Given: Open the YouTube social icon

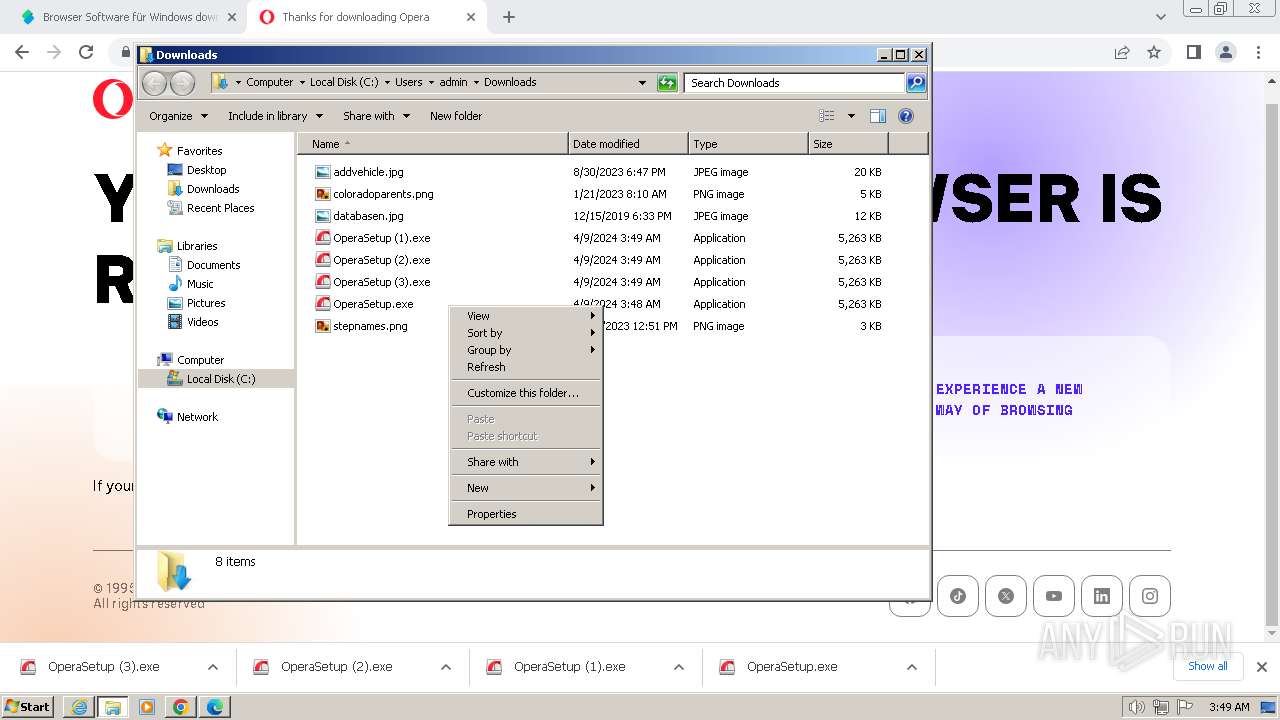Looking at the screenshot, I should 1054,596.
